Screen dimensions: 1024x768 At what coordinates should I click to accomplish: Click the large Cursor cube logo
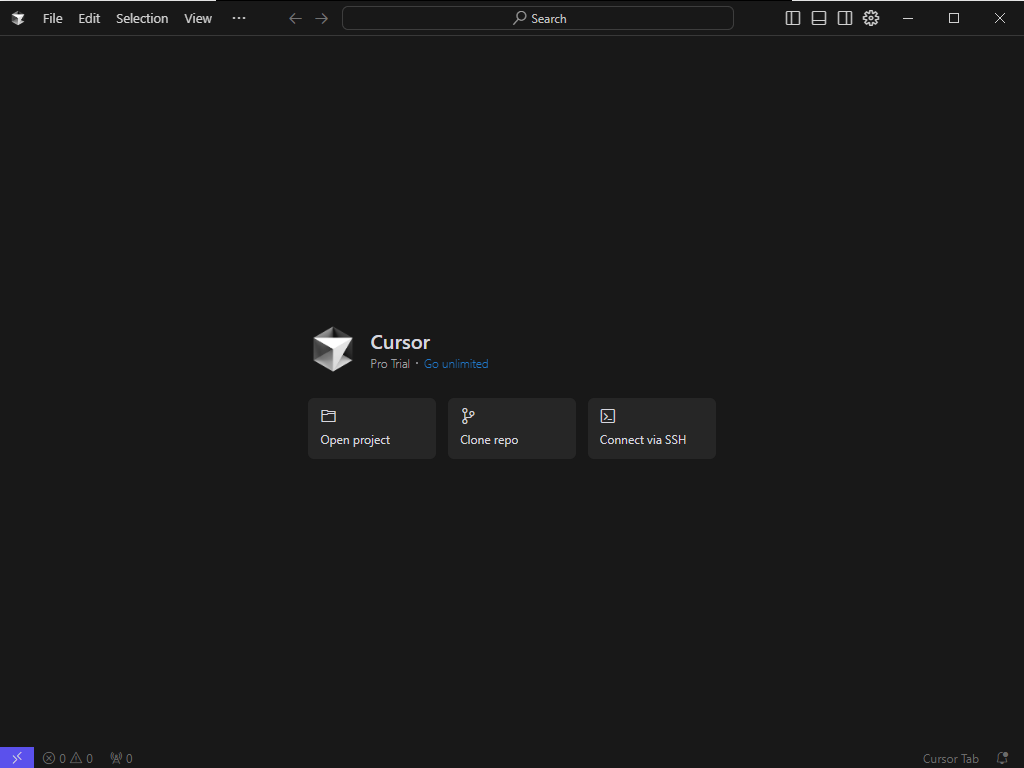point(332,349)
